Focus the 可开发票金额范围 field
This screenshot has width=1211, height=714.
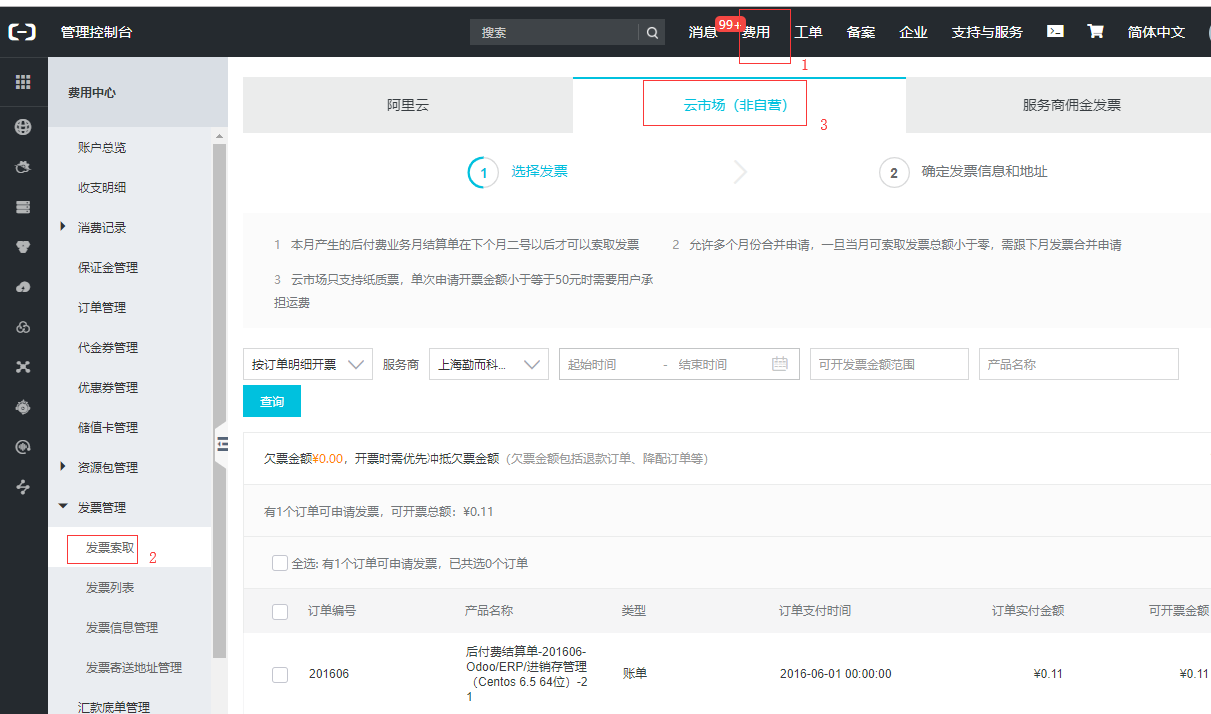[889, 364]
